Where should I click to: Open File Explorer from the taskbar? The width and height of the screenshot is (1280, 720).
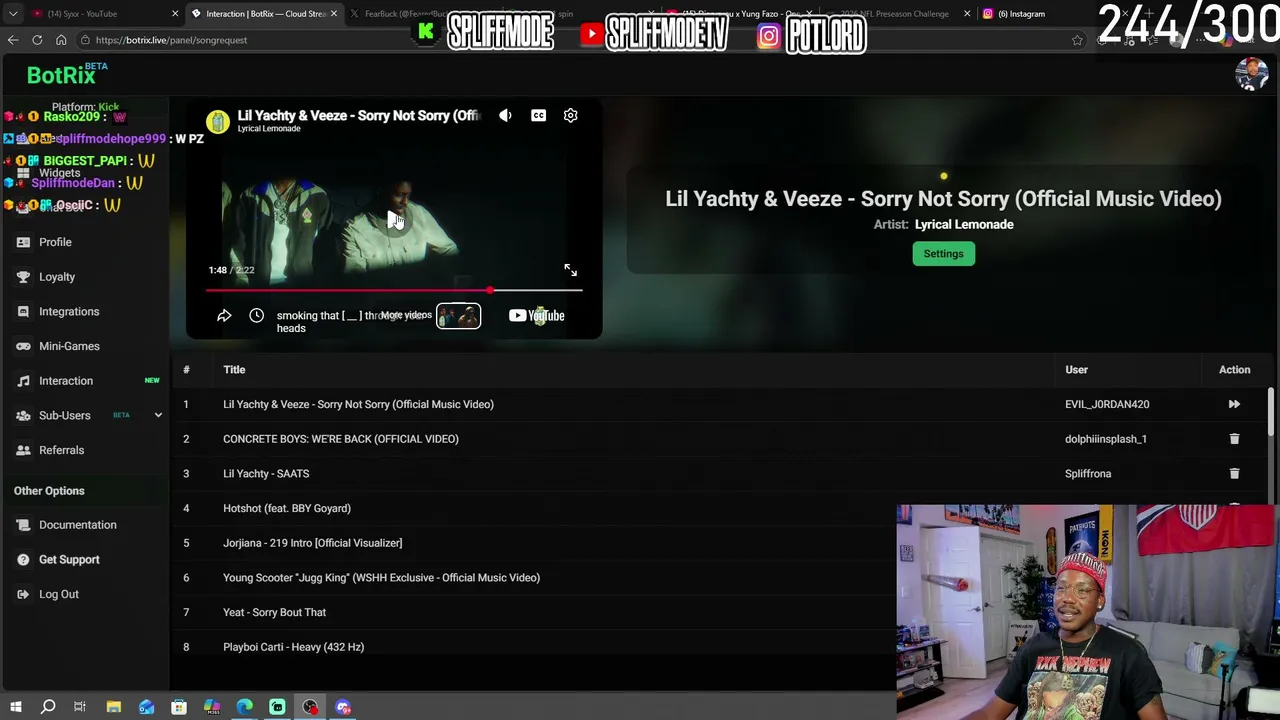(114, 707)
